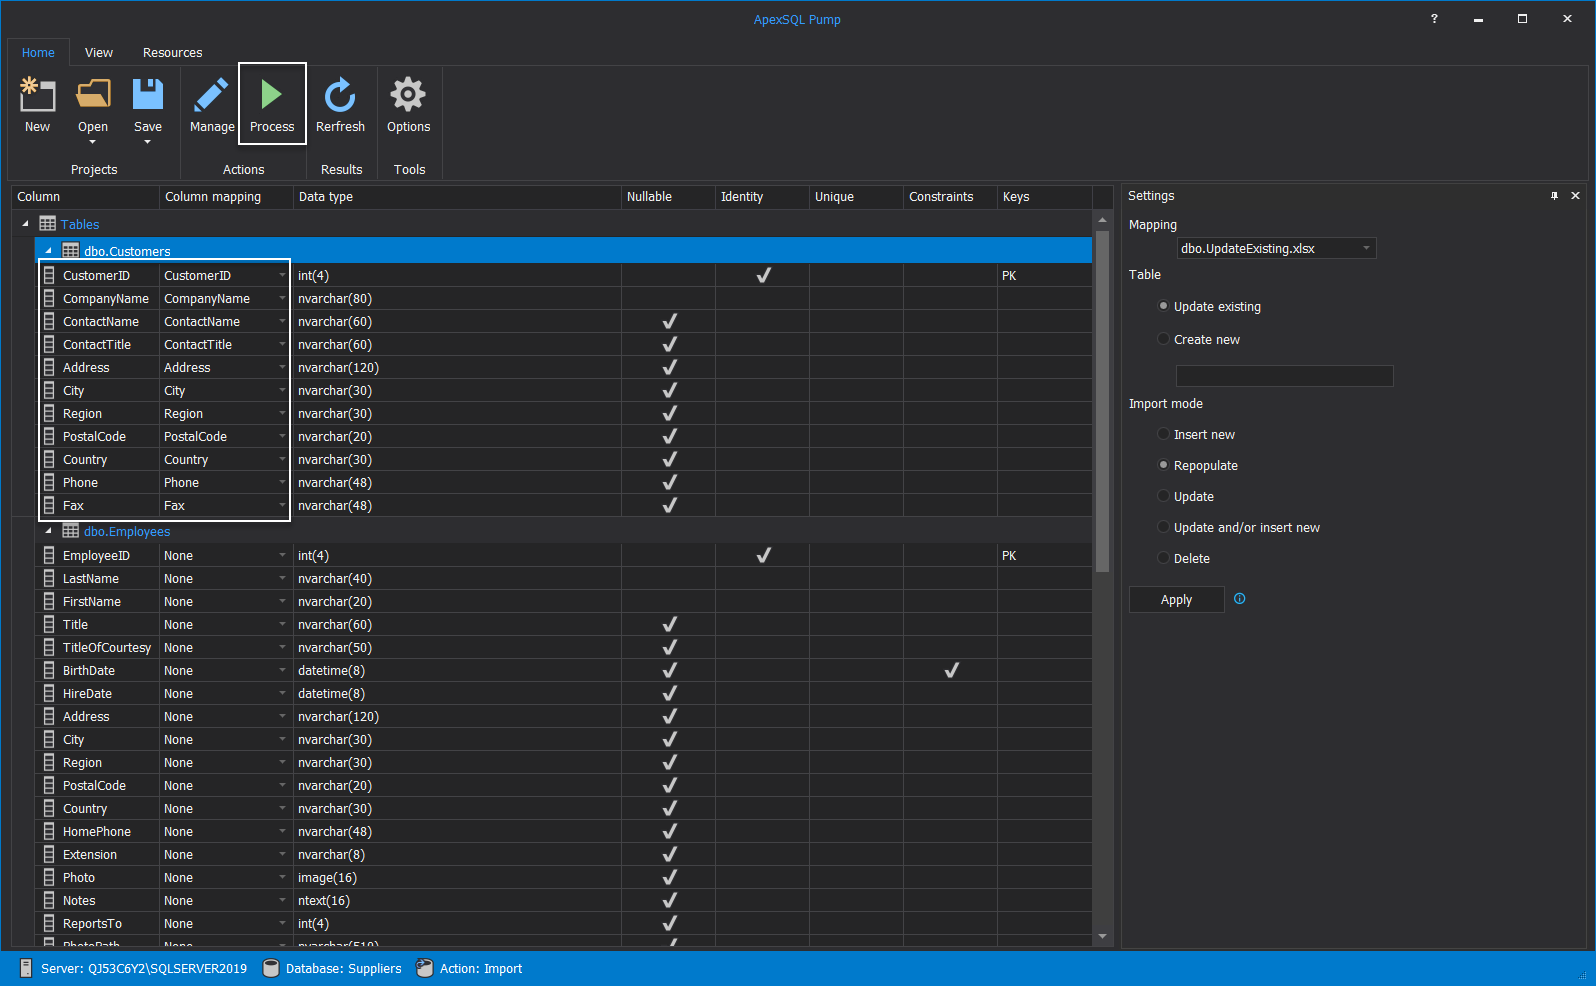Switch to the Resources tab
Viewport: 1596px width, 986px height.
pos(172,52)
